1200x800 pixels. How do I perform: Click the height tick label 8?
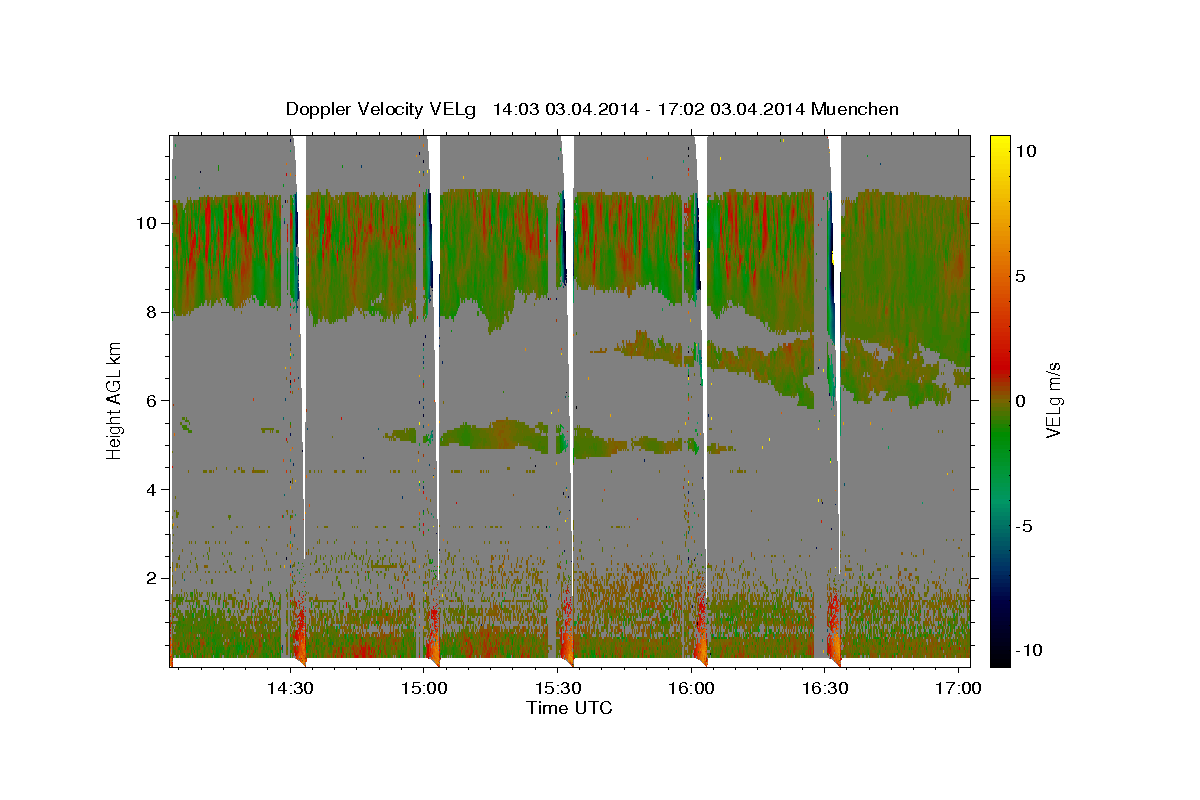(x=152, y=312)
